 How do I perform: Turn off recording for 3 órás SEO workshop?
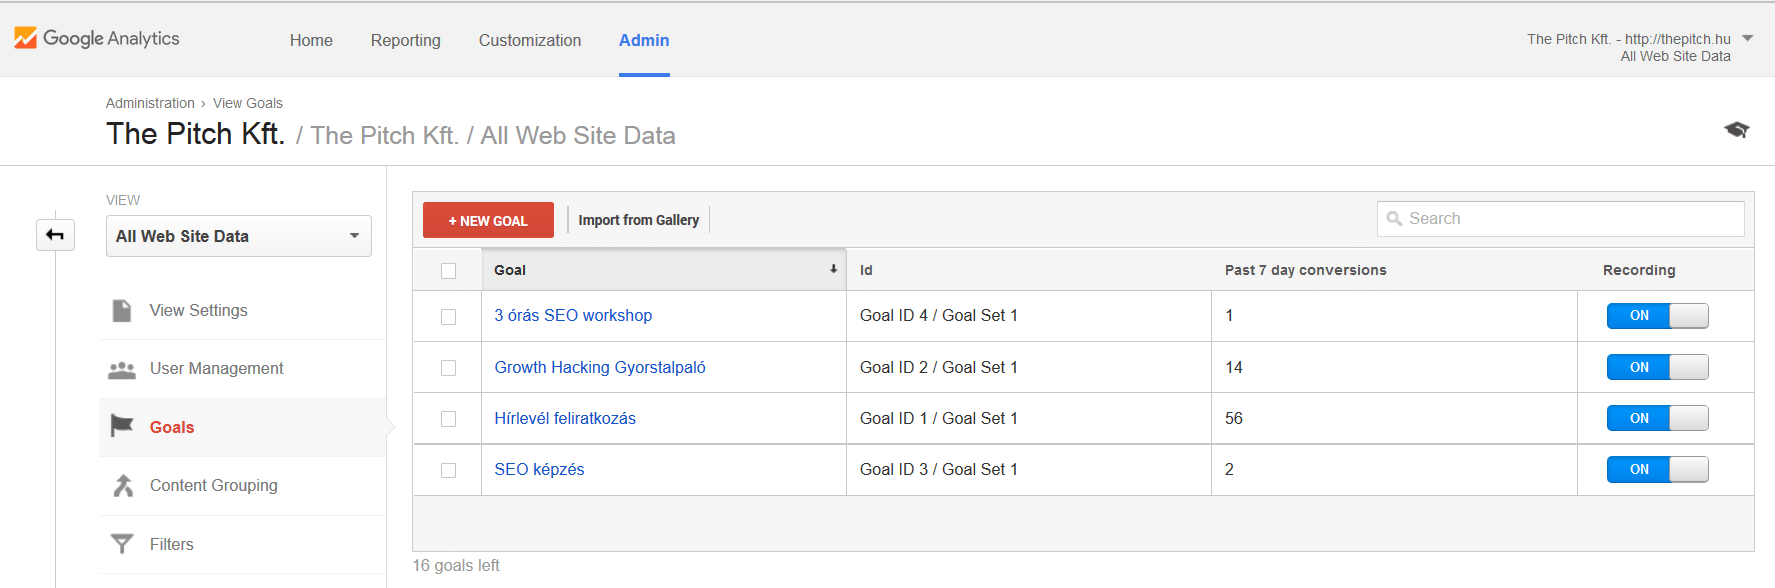1657,316
